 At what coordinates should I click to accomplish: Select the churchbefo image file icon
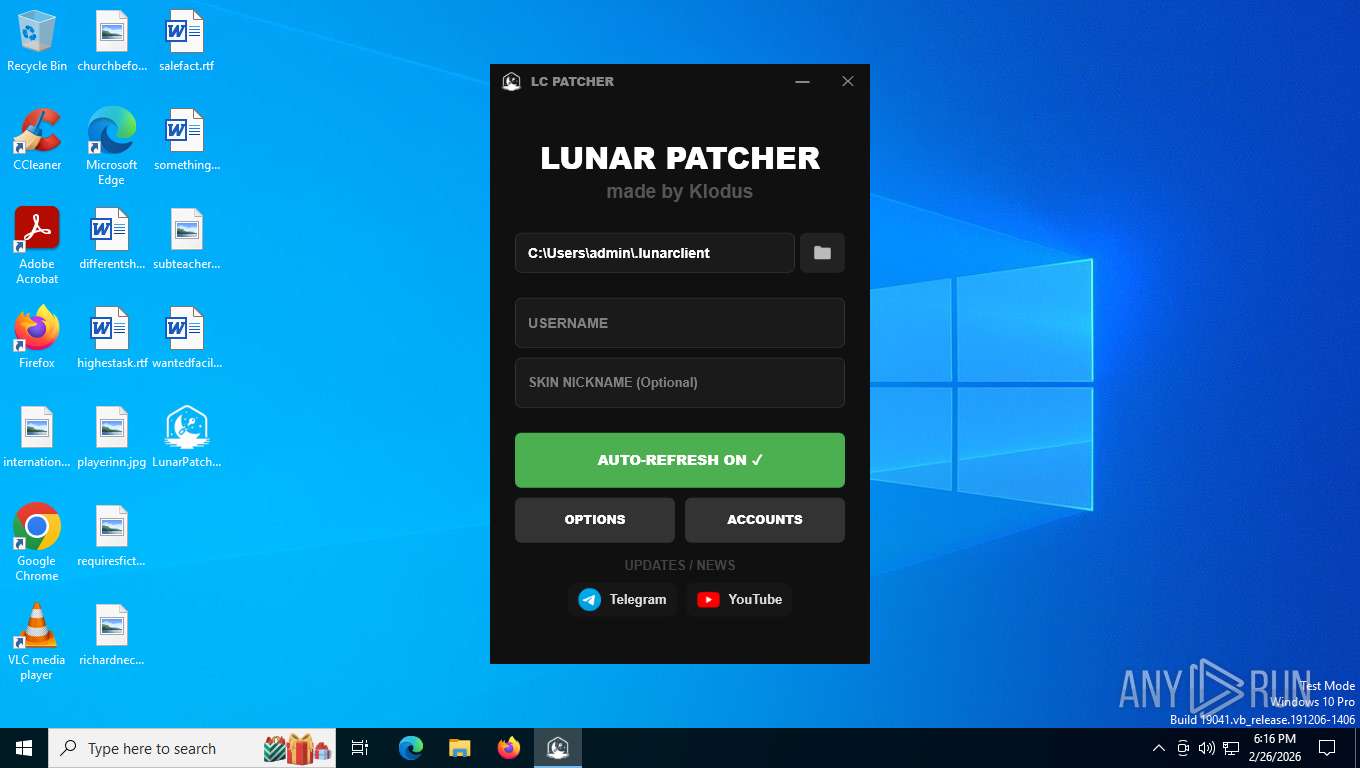pos(112,41)
